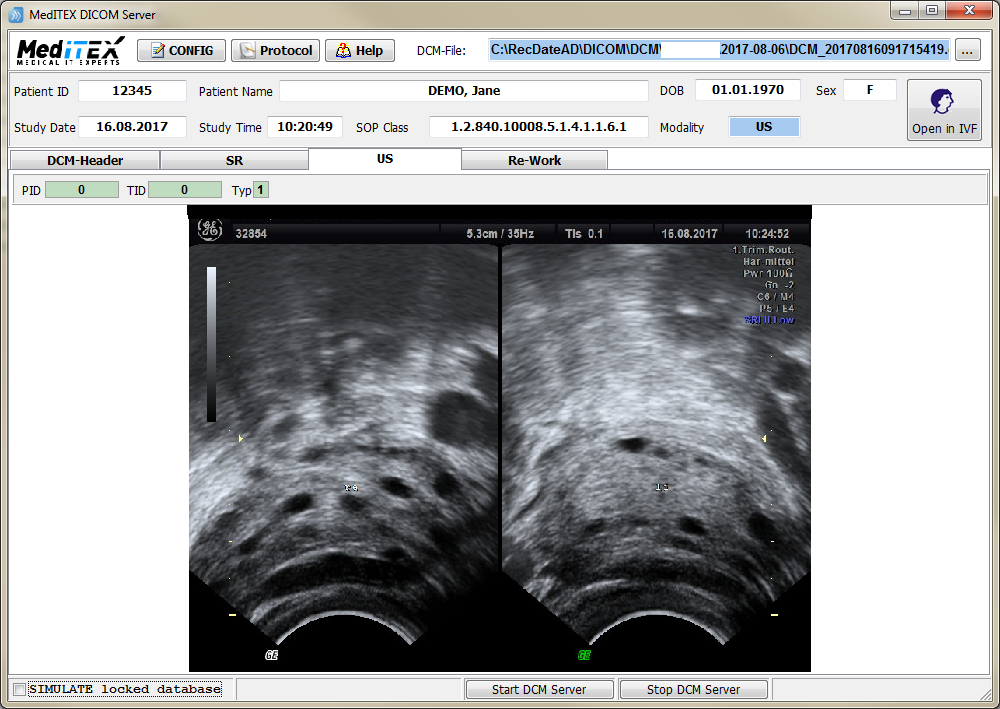Close the MedITEX DICOM Server window
This screenshot has height=709, width=1000.
(969, 11)
